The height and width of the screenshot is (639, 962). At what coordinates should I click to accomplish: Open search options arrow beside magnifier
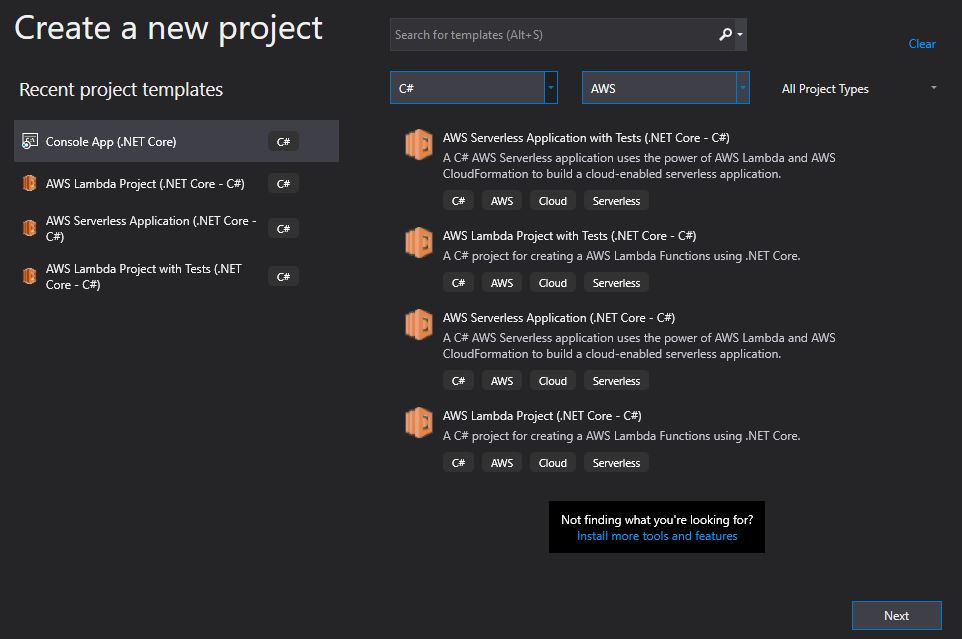[x=740, y=35]
